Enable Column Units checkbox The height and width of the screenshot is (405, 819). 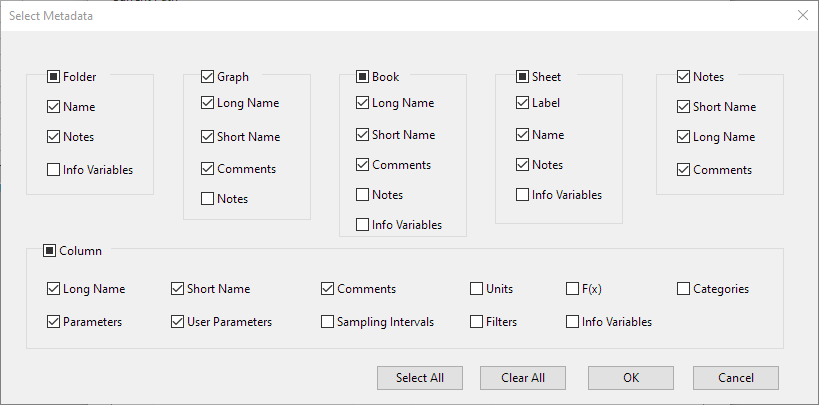pos(477,289)
